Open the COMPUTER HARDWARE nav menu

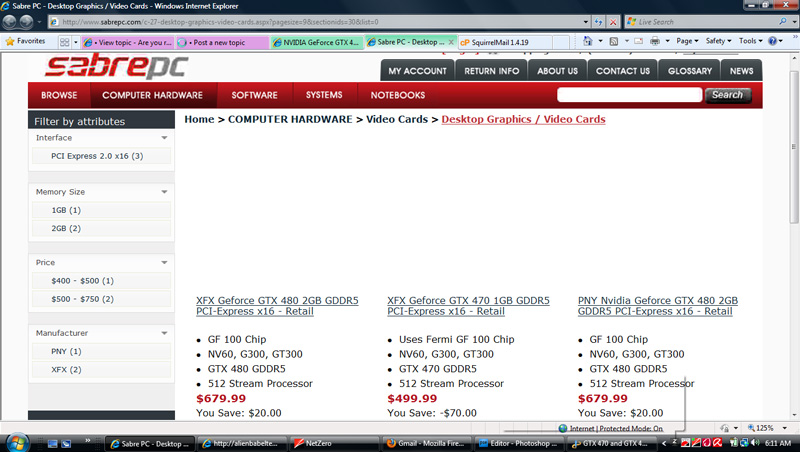[152, 95]
